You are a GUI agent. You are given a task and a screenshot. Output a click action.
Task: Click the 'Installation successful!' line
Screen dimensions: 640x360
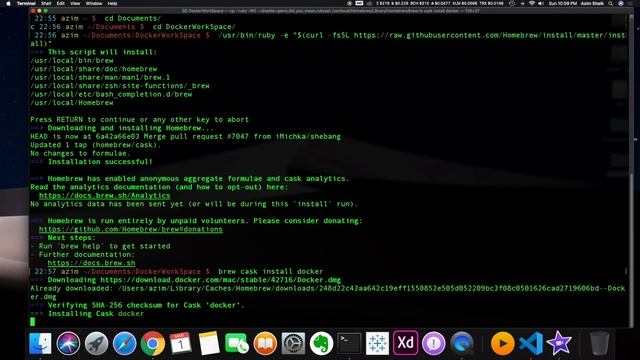[100, 162]
